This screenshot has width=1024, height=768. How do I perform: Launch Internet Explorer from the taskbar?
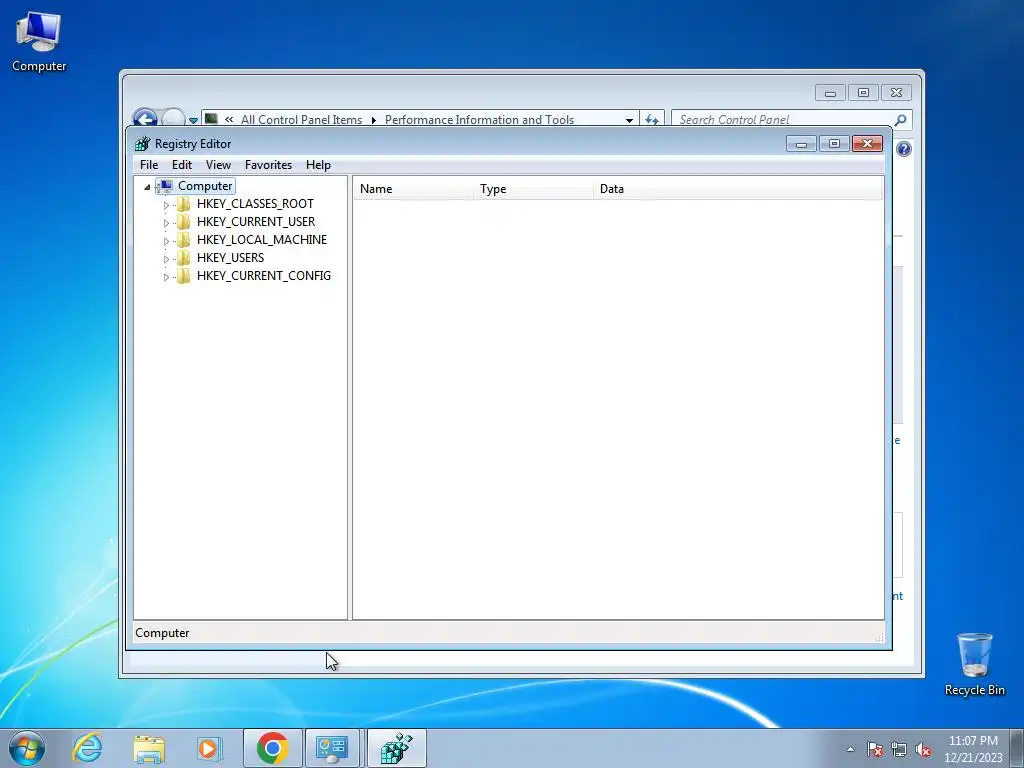88,748
